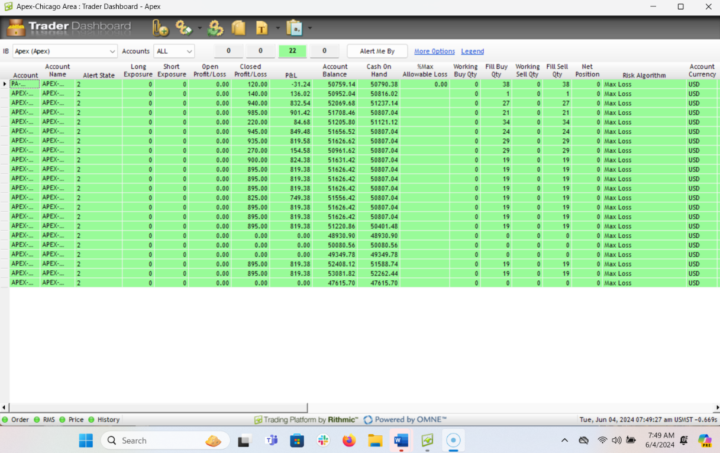Open the Windows Start menu
The height and width of the screenshot is (453, 720).
(x=86, y=441)
